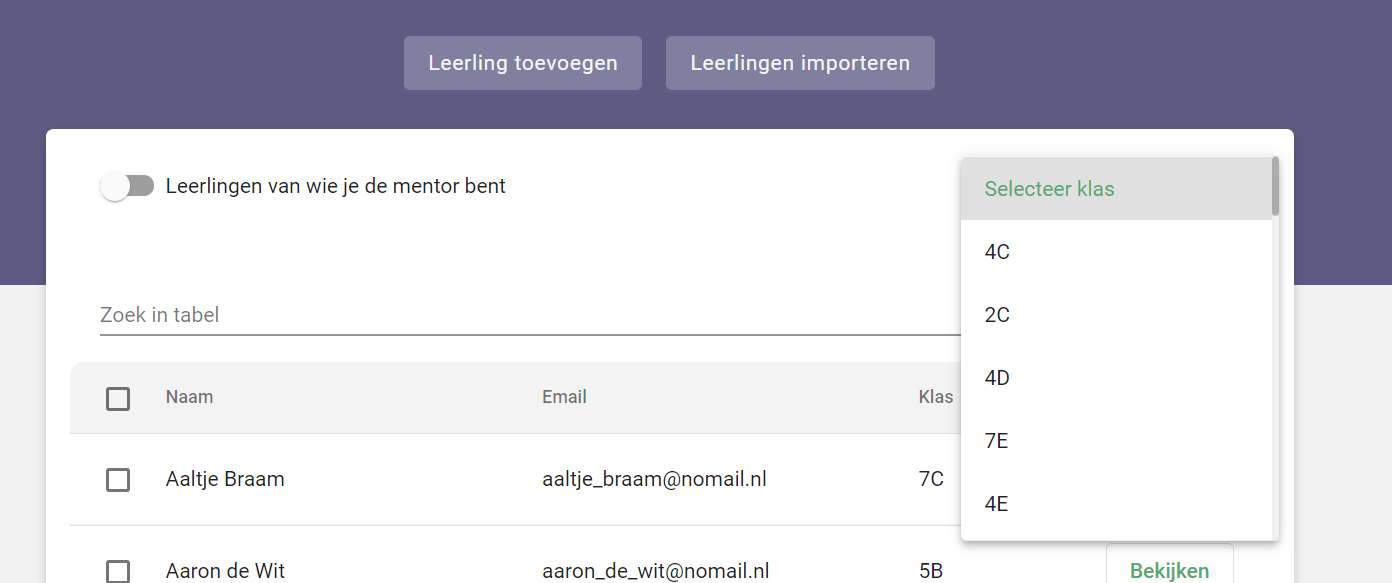Pick class 7E in the dropdown
1392x583 pixels.
[1116, 441]
